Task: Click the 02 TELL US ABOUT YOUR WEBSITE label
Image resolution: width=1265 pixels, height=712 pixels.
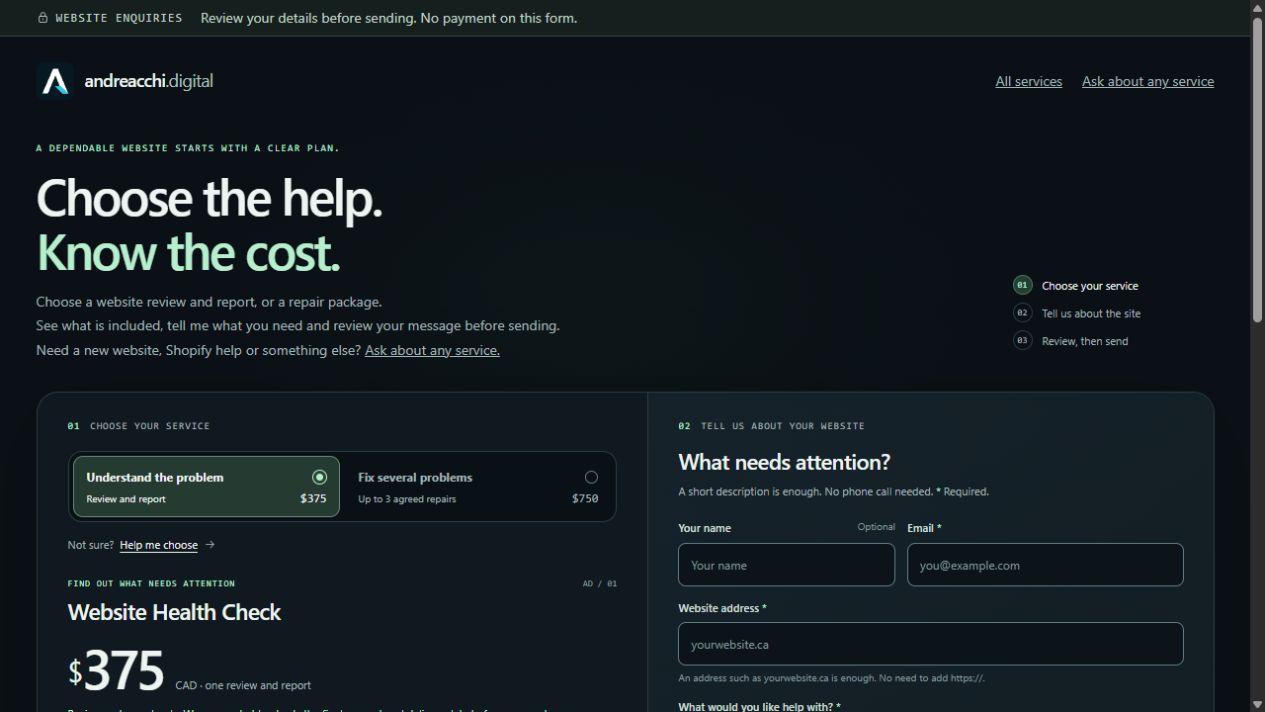Action: coord(771,426)
